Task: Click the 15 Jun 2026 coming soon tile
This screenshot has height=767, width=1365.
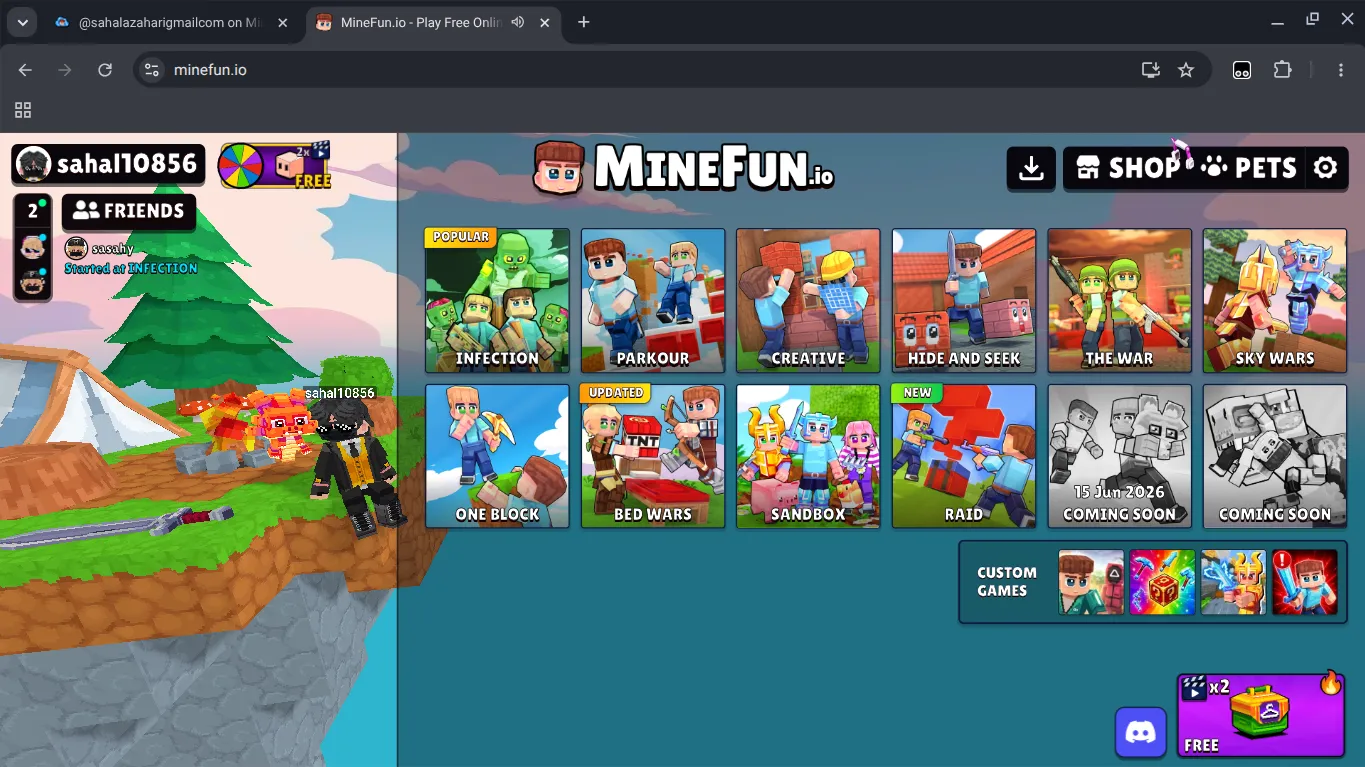Action: click(x=1120, y=456)
